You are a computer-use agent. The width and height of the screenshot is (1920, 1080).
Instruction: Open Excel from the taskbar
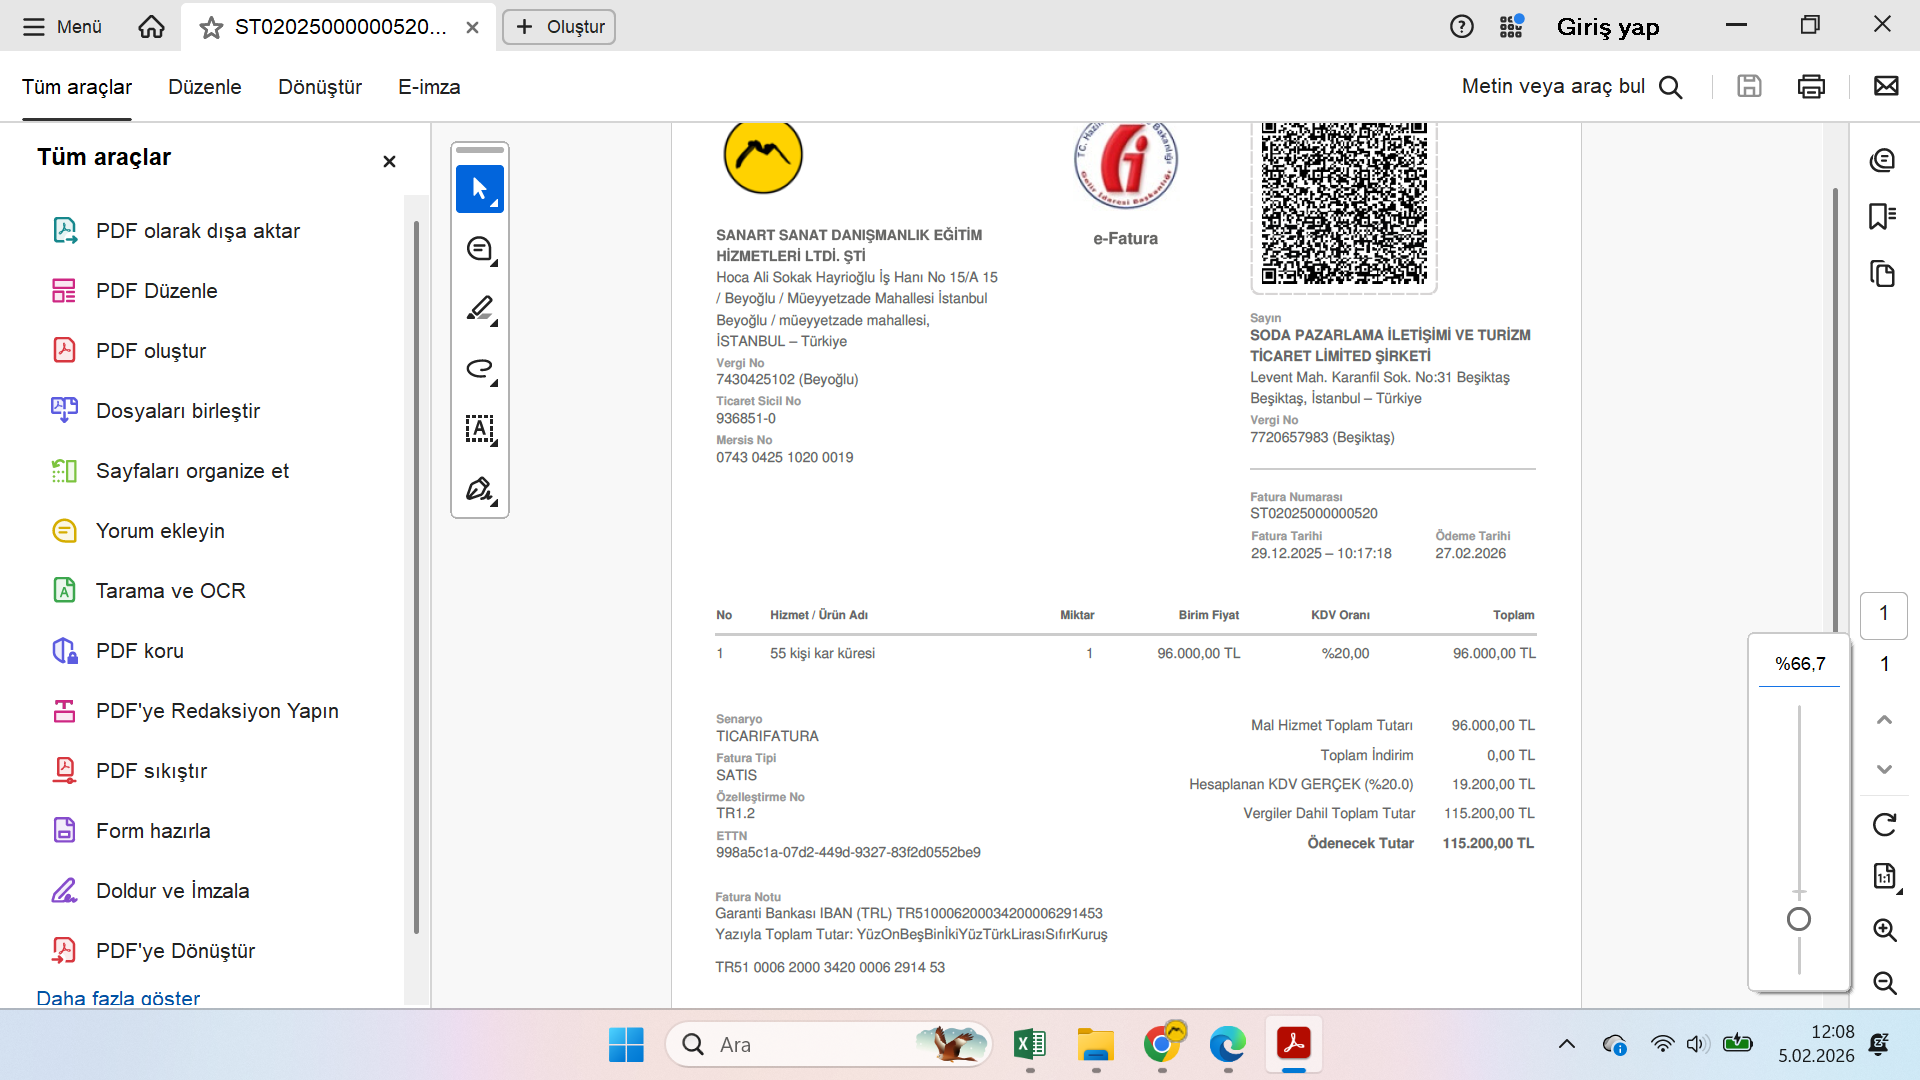tap(1029, 1045)
